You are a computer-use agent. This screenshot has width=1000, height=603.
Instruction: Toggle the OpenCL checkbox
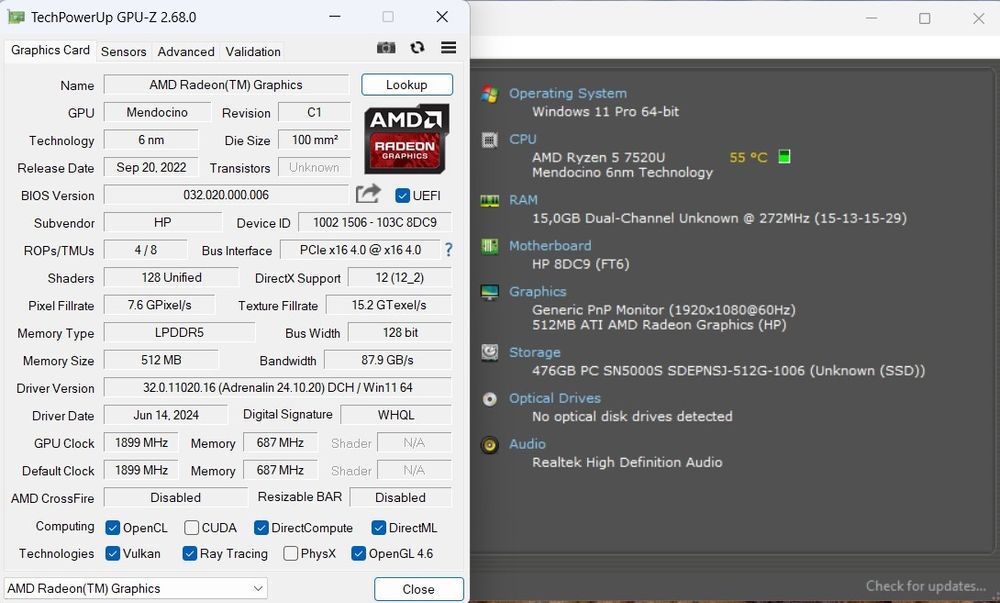tap(113, 528)
